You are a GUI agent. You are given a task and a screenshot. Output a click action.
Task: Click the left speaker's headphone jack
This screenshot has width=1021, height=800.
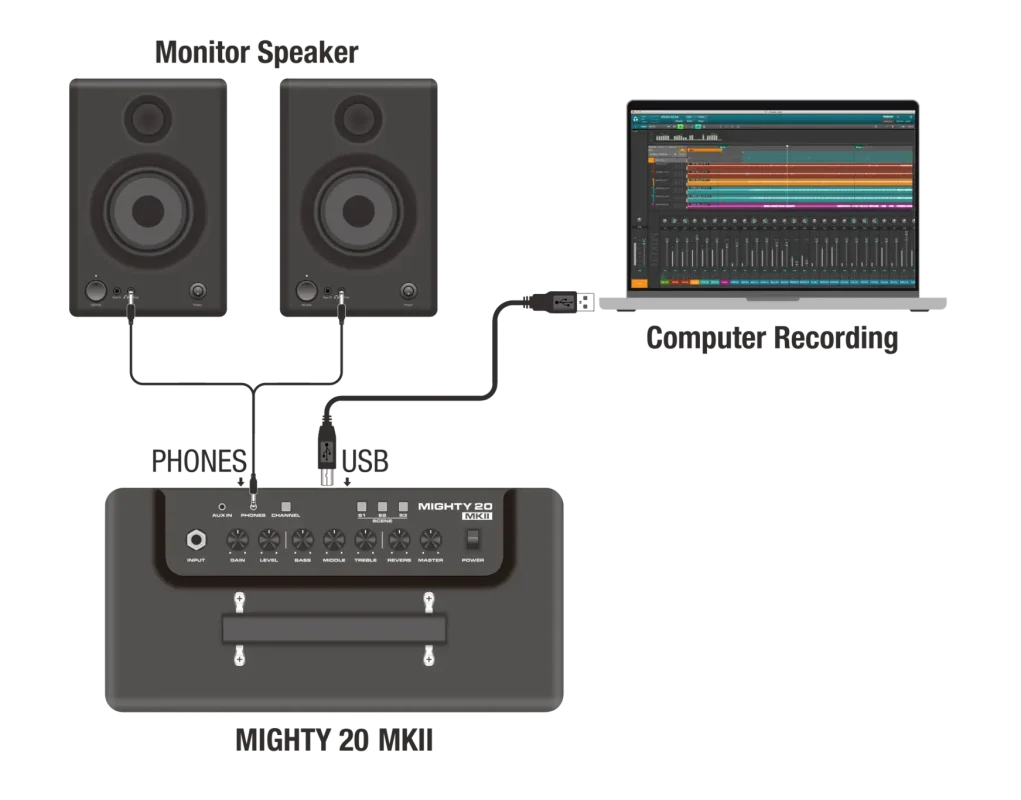(x=131, y=293)
